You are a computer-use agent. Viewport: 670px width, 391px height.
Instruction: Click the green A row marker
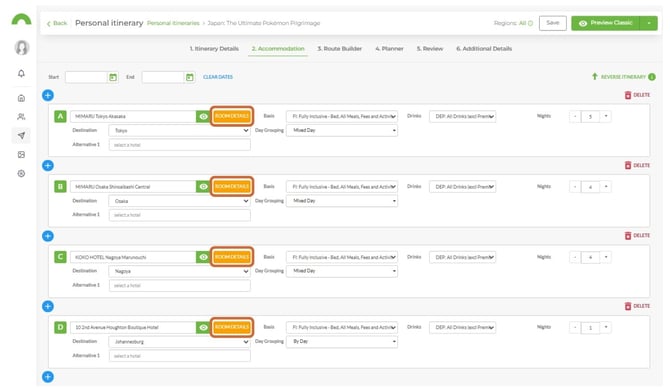(x=60, y=116)
